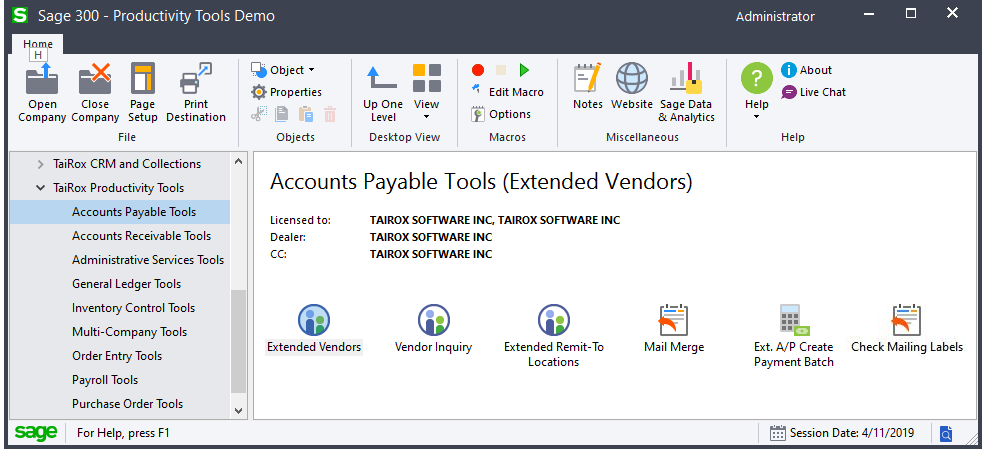This screenshot has height=453, width=986.
Task: Open the Object dropdown
Action: [283, 70]
